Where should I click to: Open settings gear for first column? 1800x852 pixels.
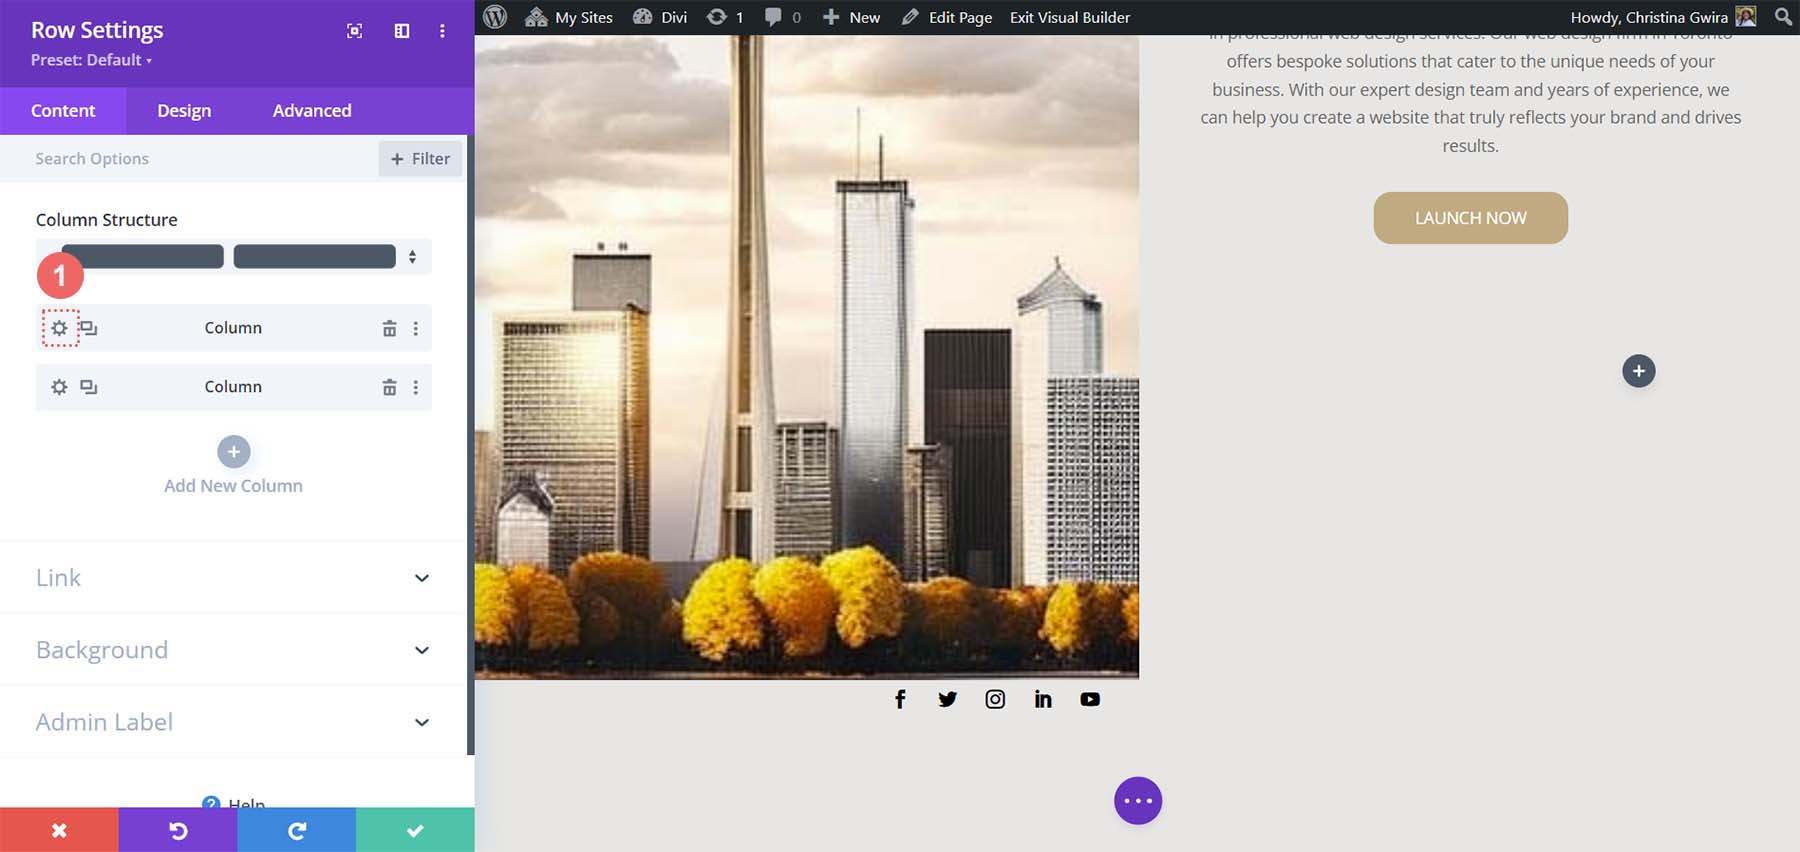pos(60,328)
